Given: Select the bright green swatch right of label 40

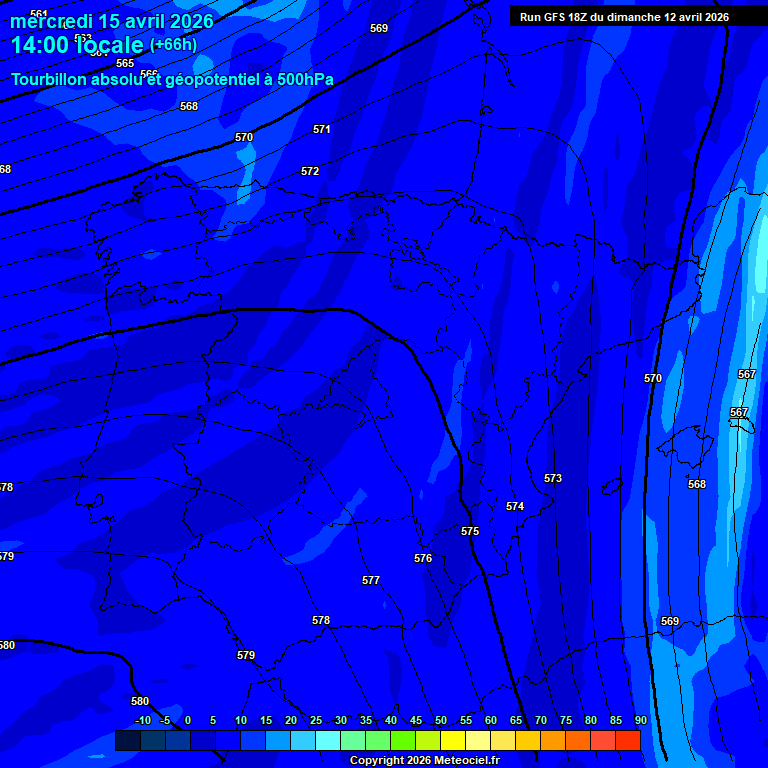Looking at the screenshot, I should (402, 740).
